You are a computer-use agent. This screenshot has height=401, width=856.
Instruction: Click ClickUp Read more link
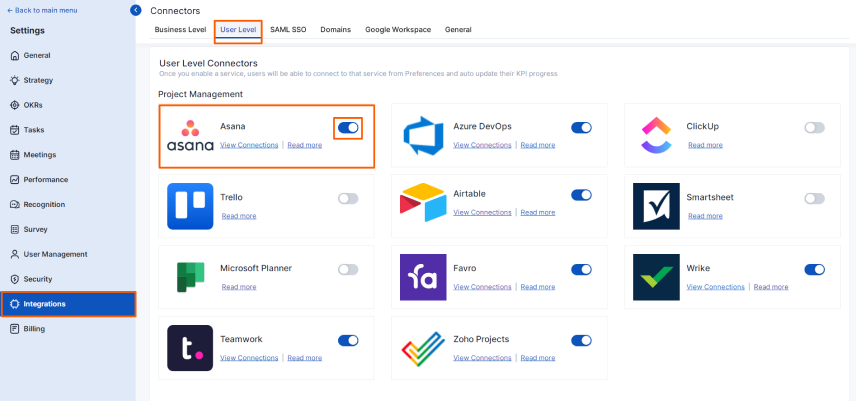tap(705, 145)
